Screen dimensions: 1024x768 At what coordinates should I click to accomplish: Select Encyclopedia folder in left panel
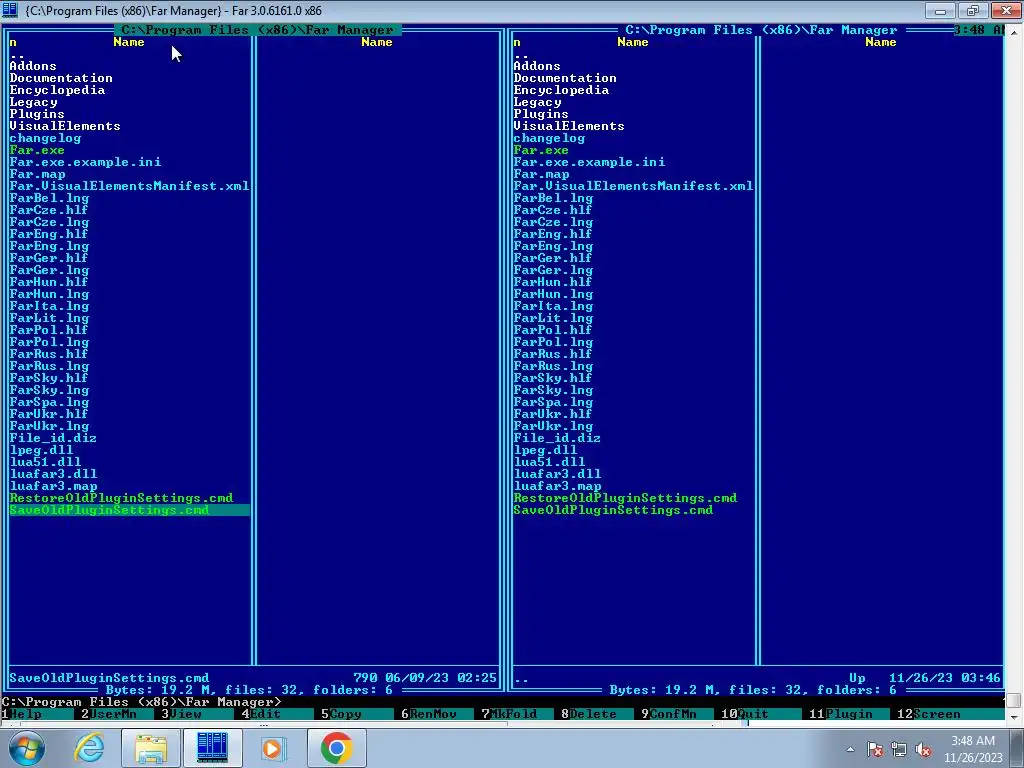(57, 90)
